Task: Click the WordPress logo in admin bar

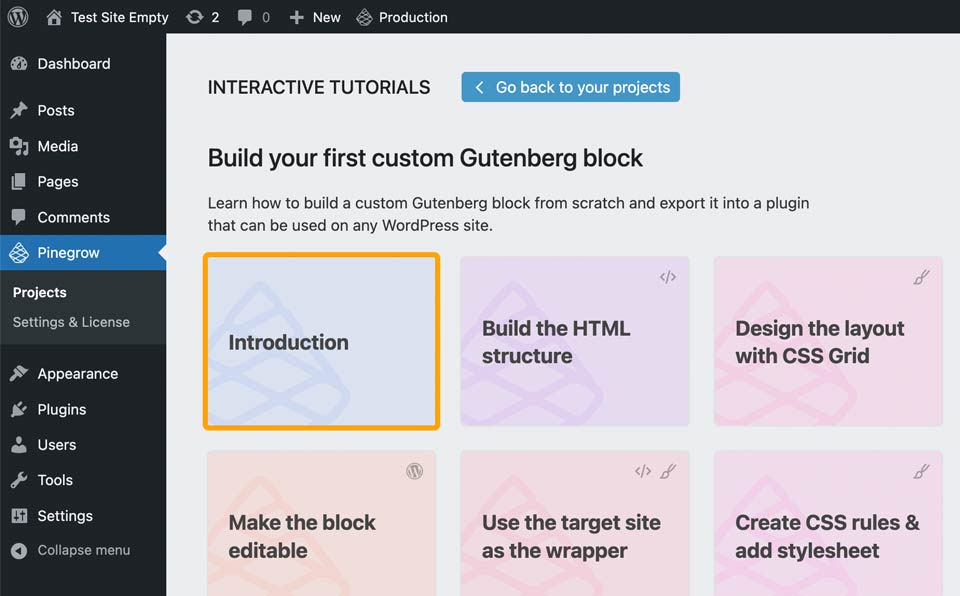Action: click(x=18, y=17)
